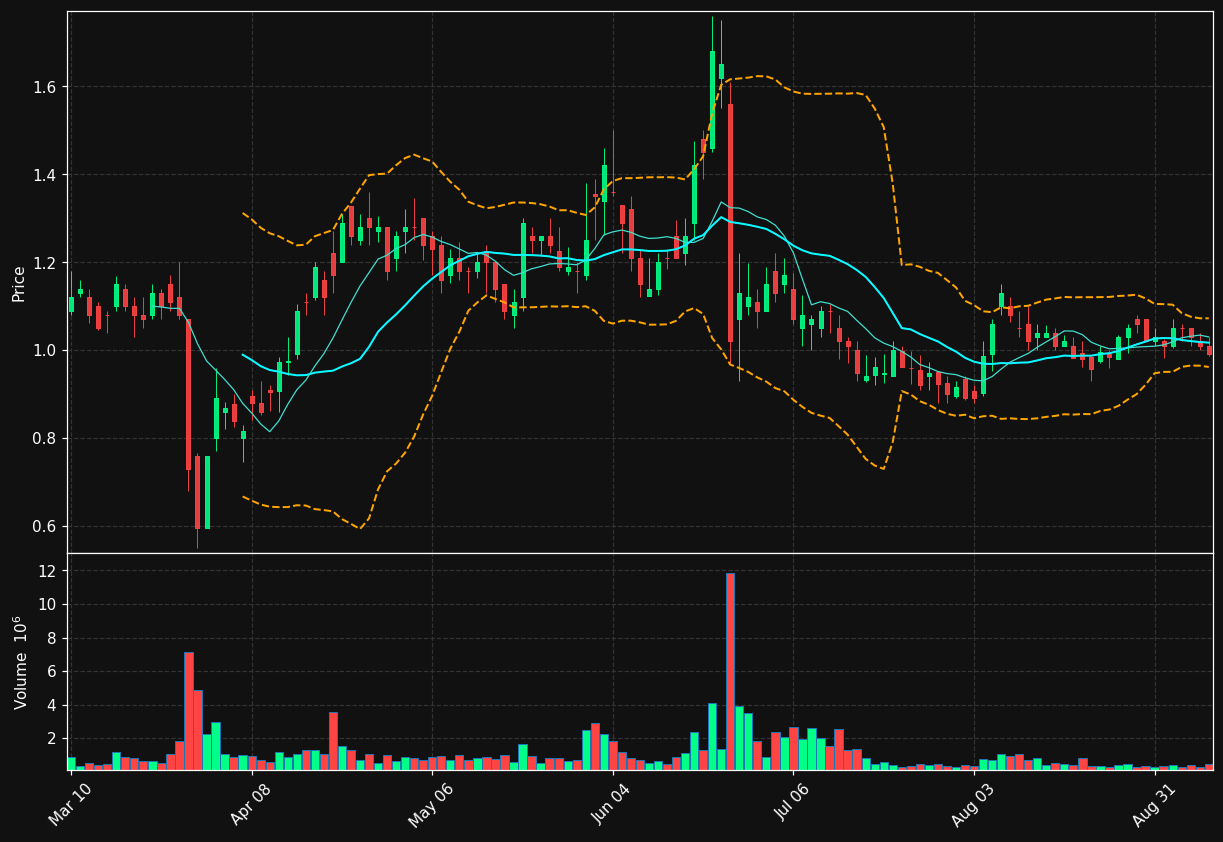Click the Volume 10^6 axis title
The height and width of the screenshot is (842, 1223).
tap(19, 662)
